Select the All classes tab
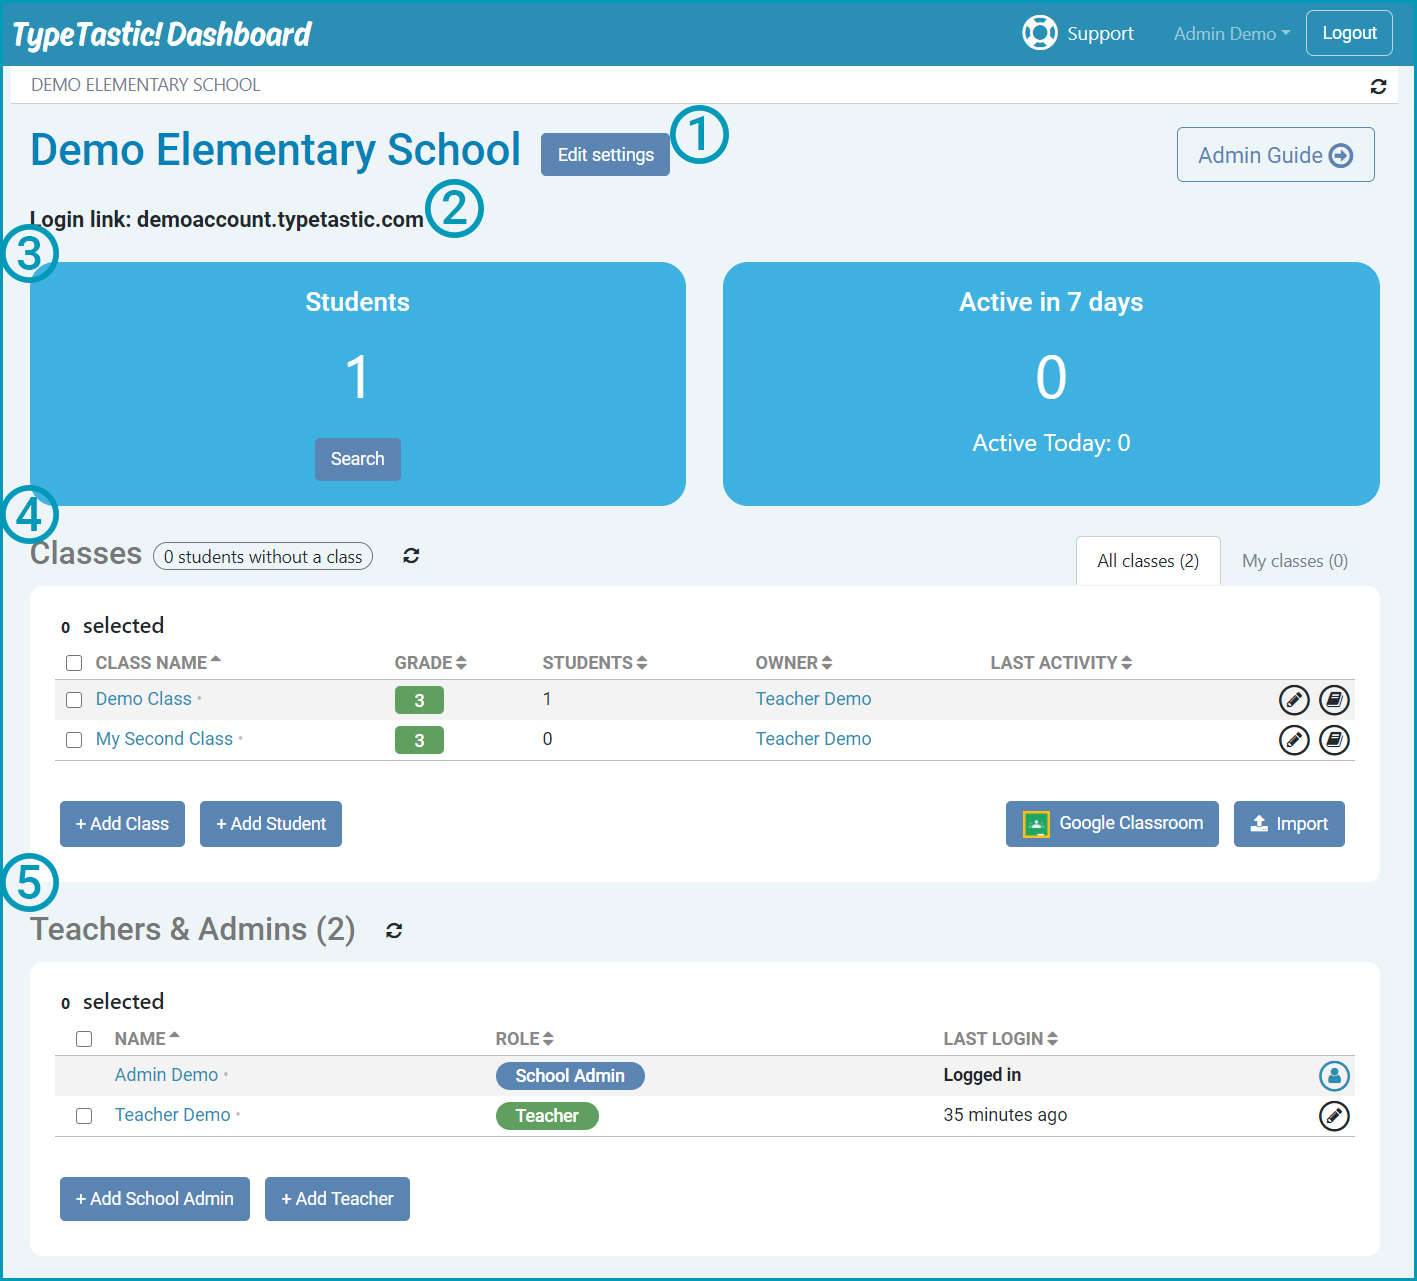The image size is (1417, 1281). click(1147, 561)
